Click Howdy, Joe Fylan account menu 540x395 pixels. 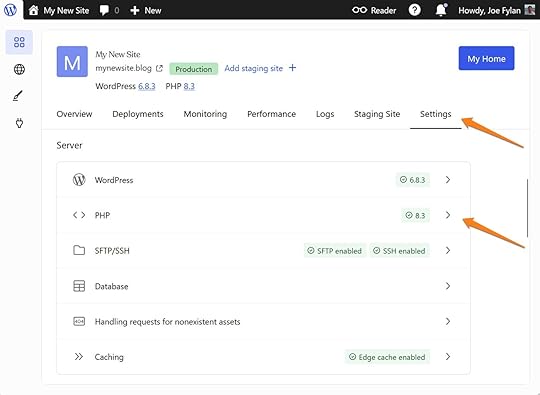(x=489, y=11)
